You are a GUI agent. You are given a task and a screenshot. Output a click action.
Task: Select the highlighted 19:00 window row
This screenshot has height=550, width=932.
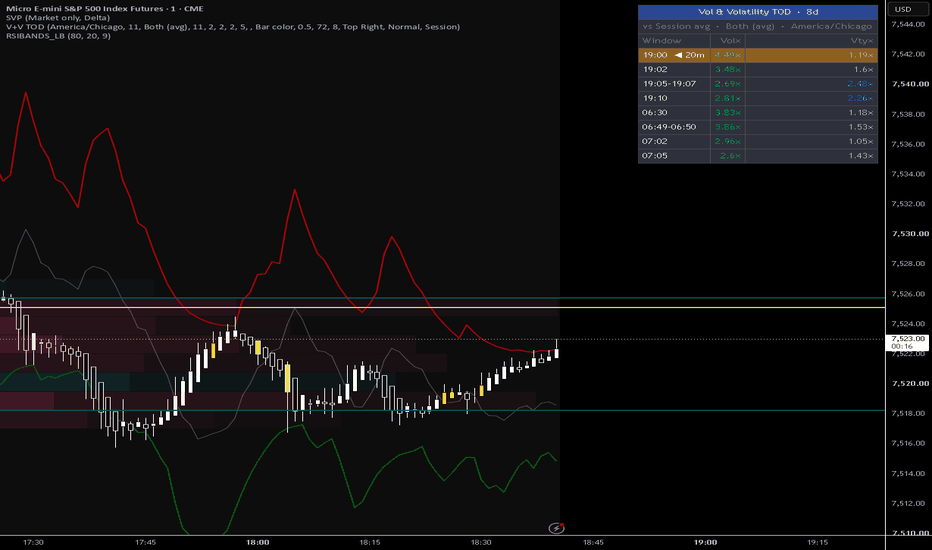(x=758, y=55)
